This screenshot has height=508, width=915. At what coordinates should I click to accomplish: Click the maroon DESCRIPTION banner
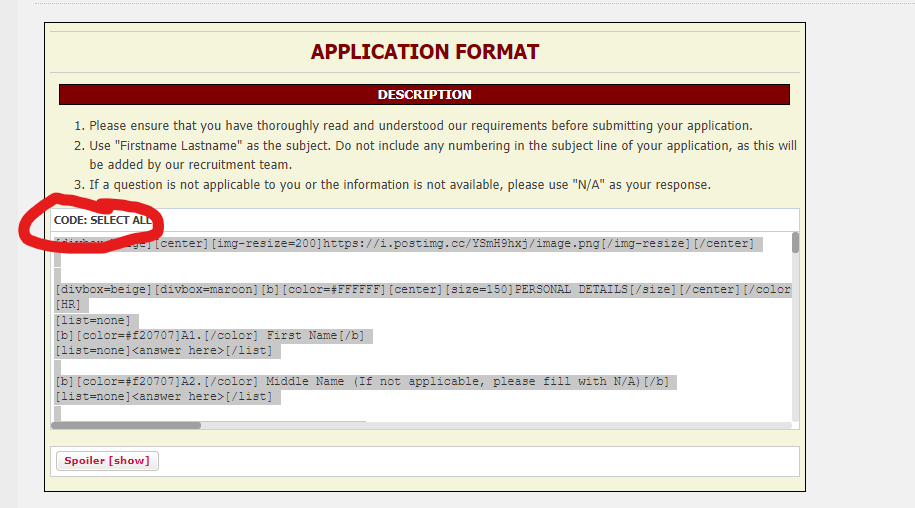point(424,95)
